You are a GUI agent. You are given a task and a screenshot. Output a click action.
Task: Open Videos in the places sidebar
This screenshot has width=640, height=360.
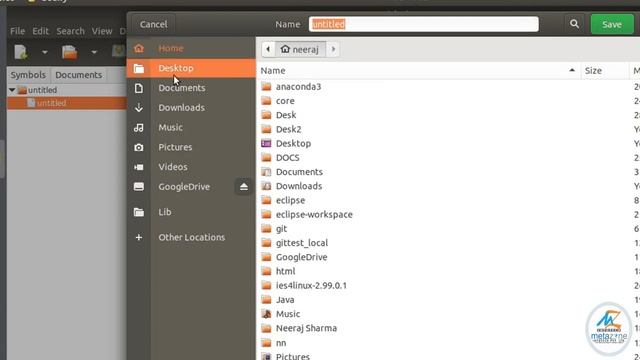(x=191, y=167)
